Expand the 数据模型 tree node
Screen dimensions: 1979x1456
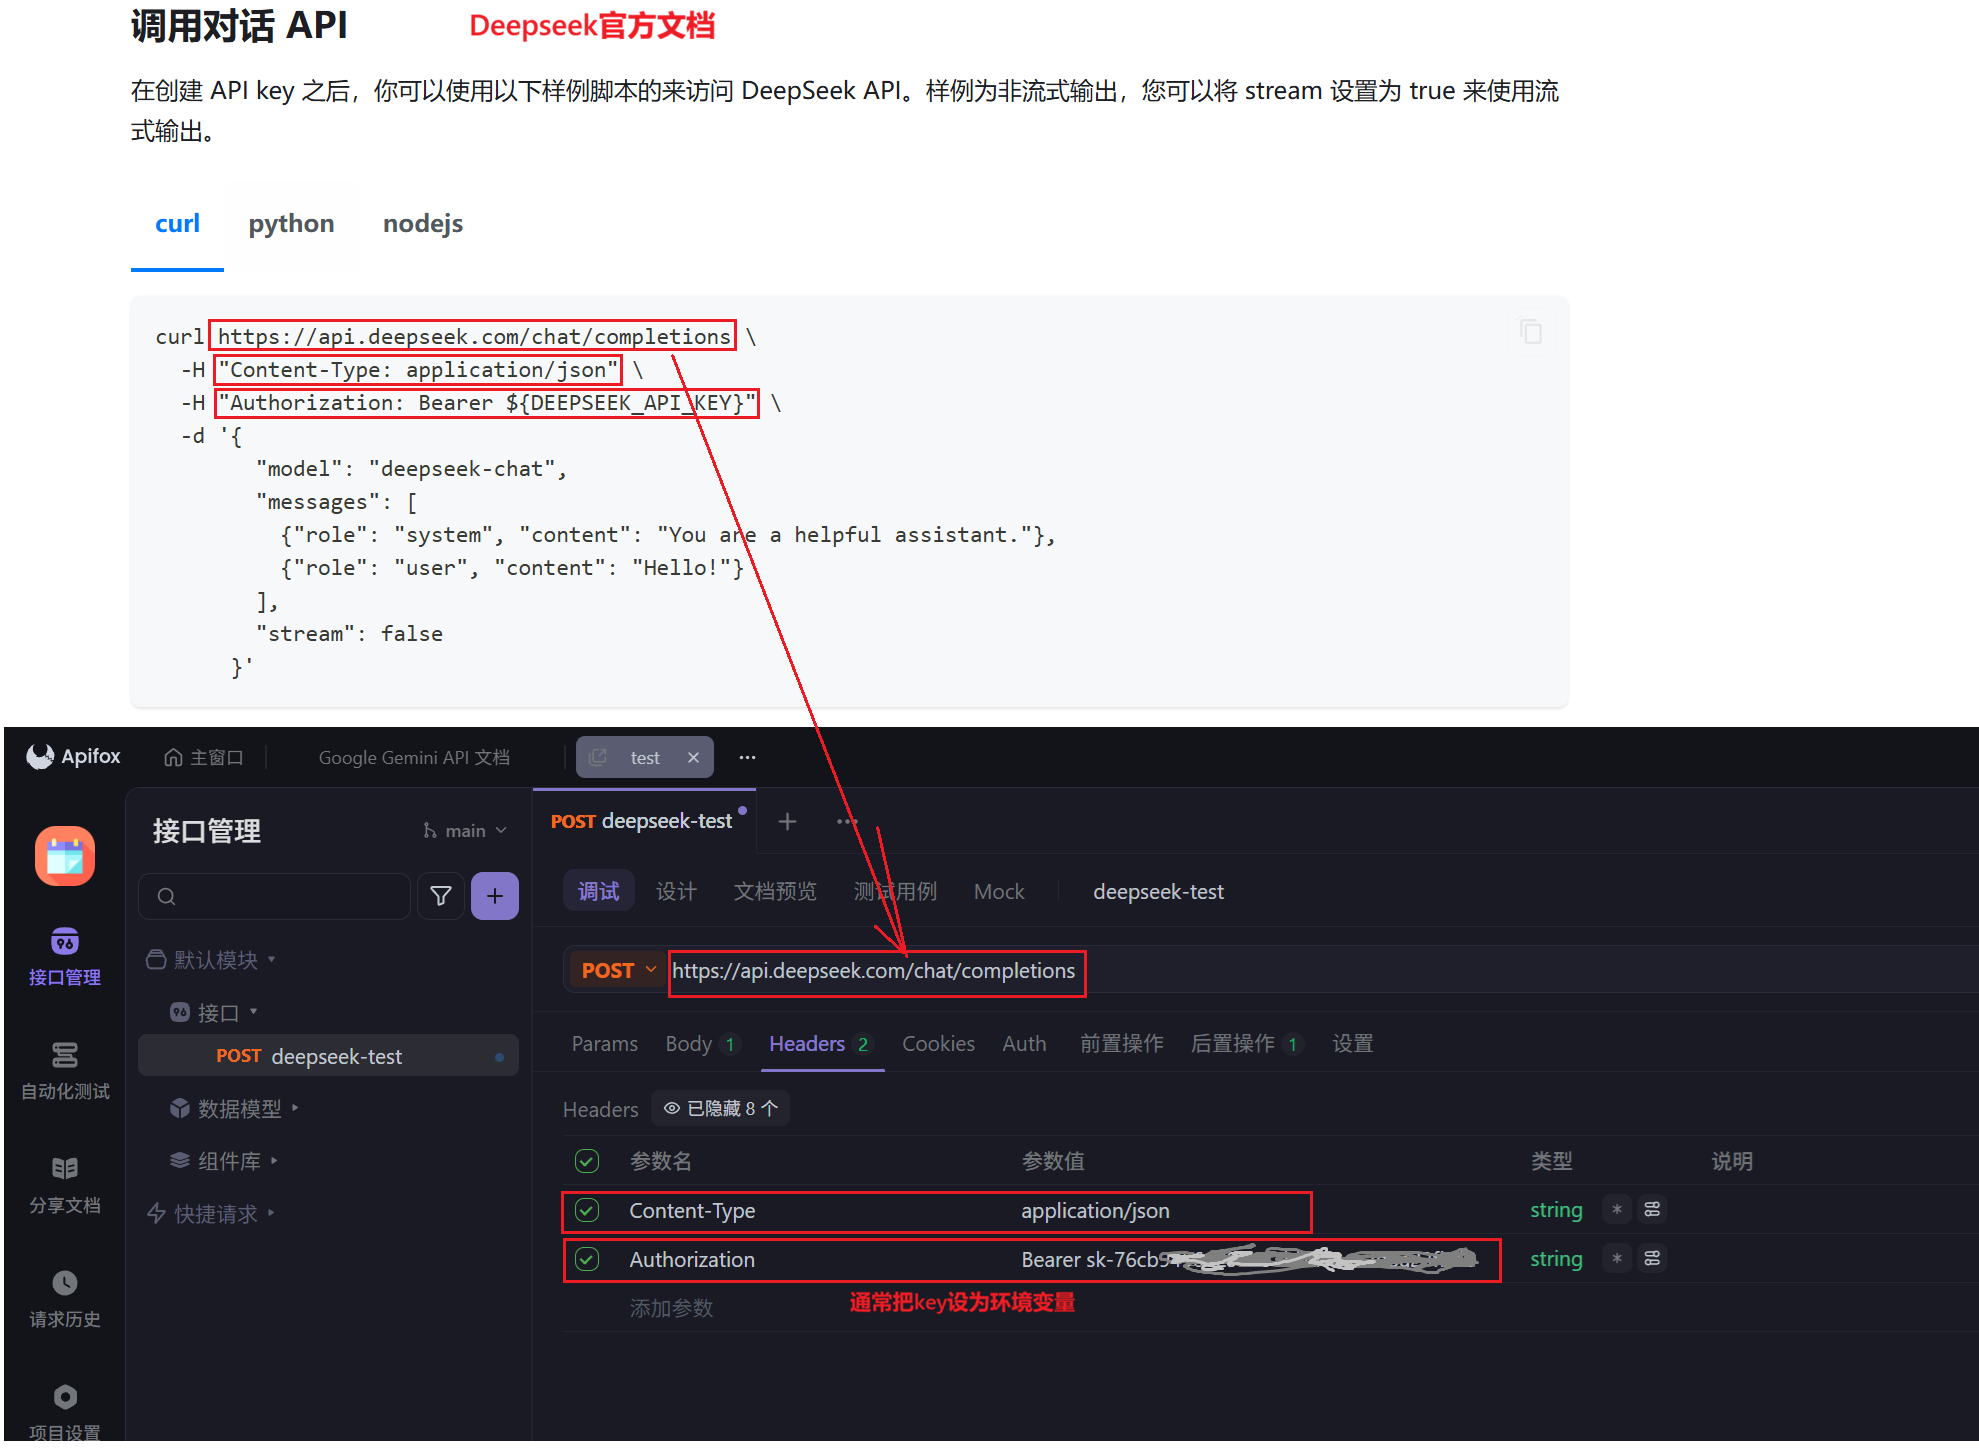(x=239, y=1108)
